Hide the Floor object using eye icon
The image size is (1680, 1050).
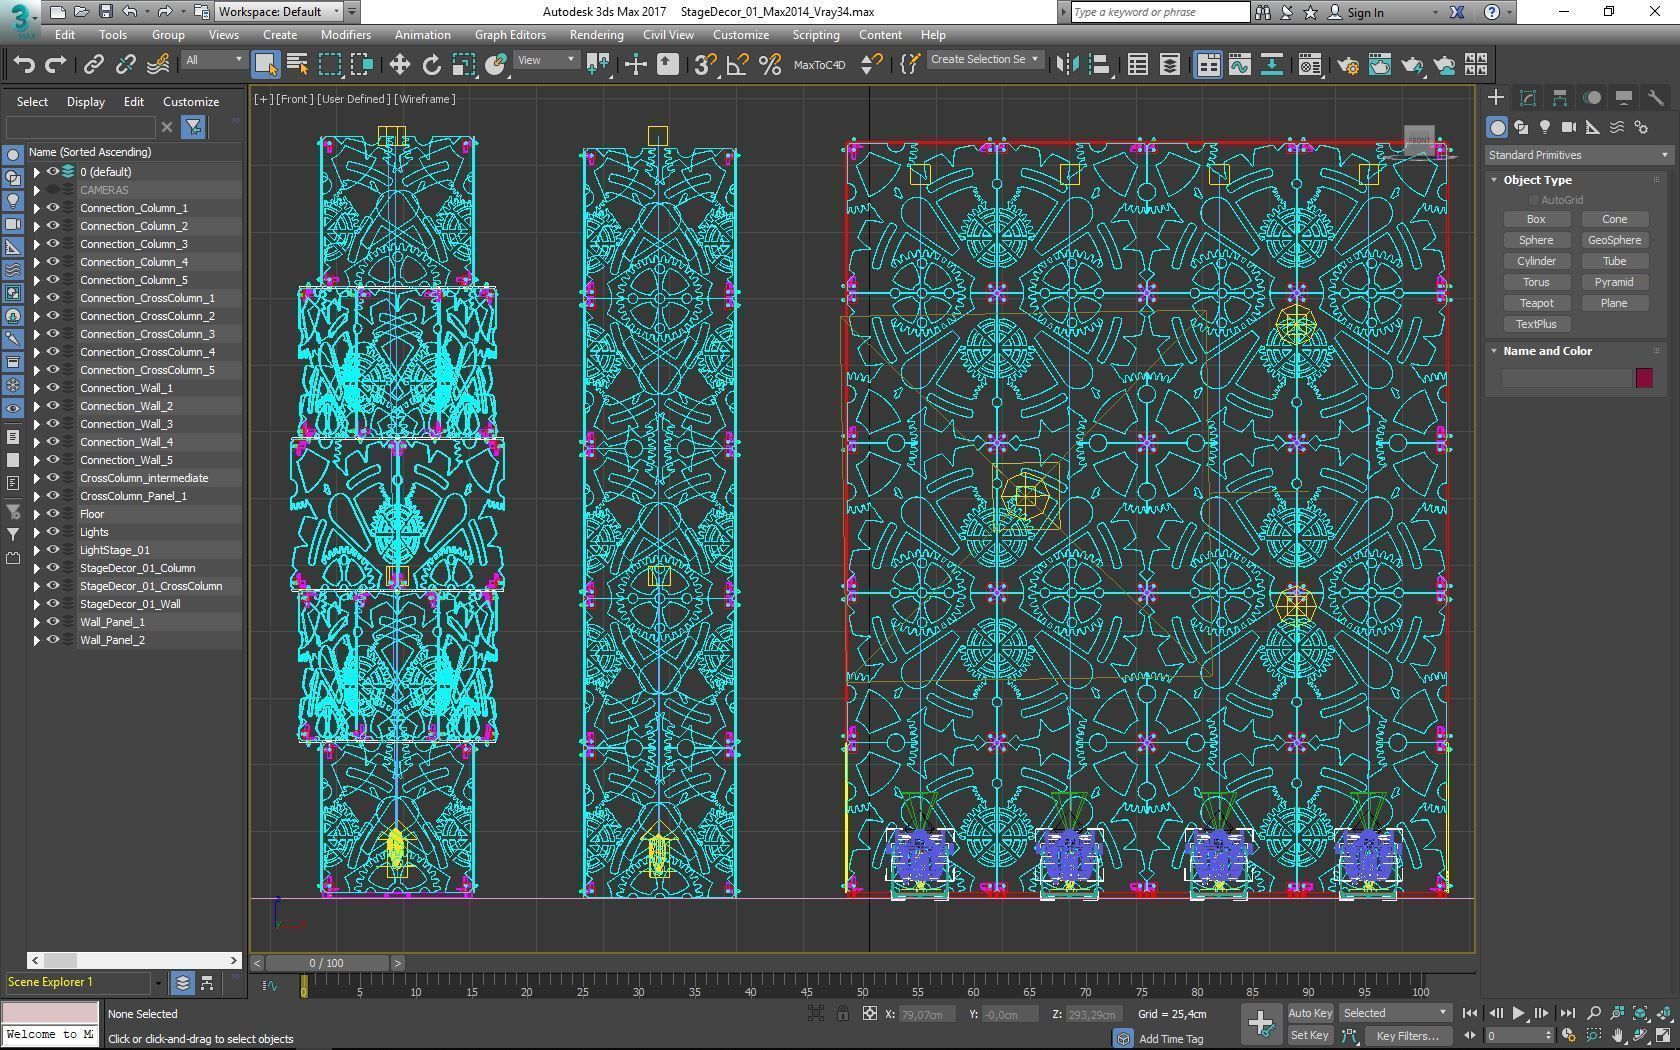53,514
